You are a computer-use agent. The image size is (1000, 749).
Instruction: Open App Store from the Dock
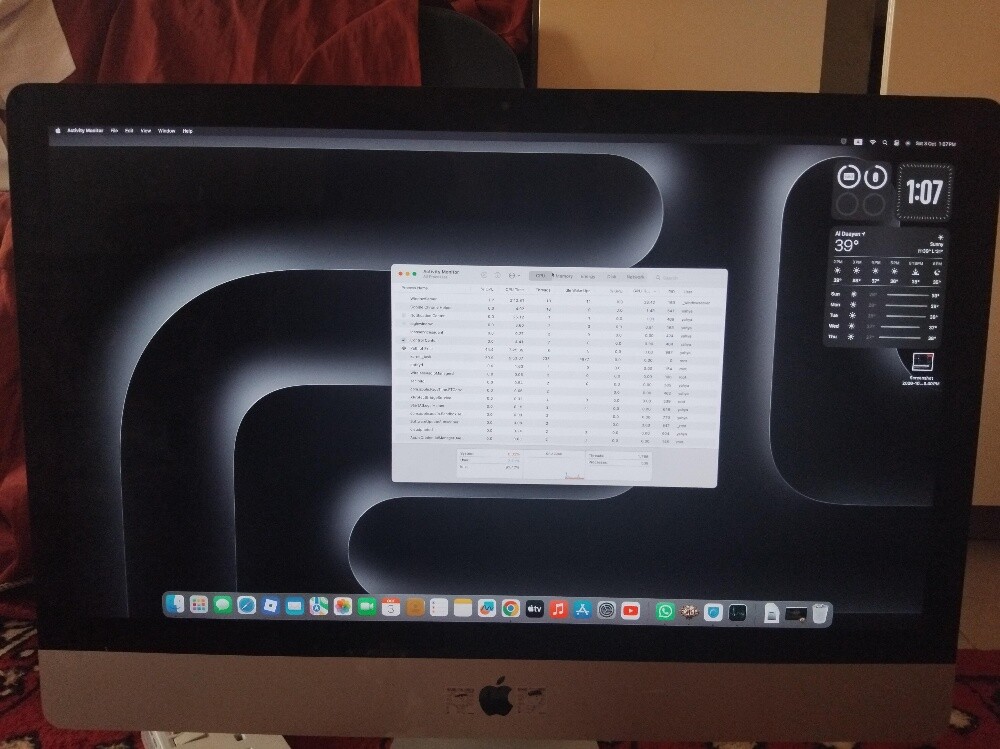(x=582, y=610)
